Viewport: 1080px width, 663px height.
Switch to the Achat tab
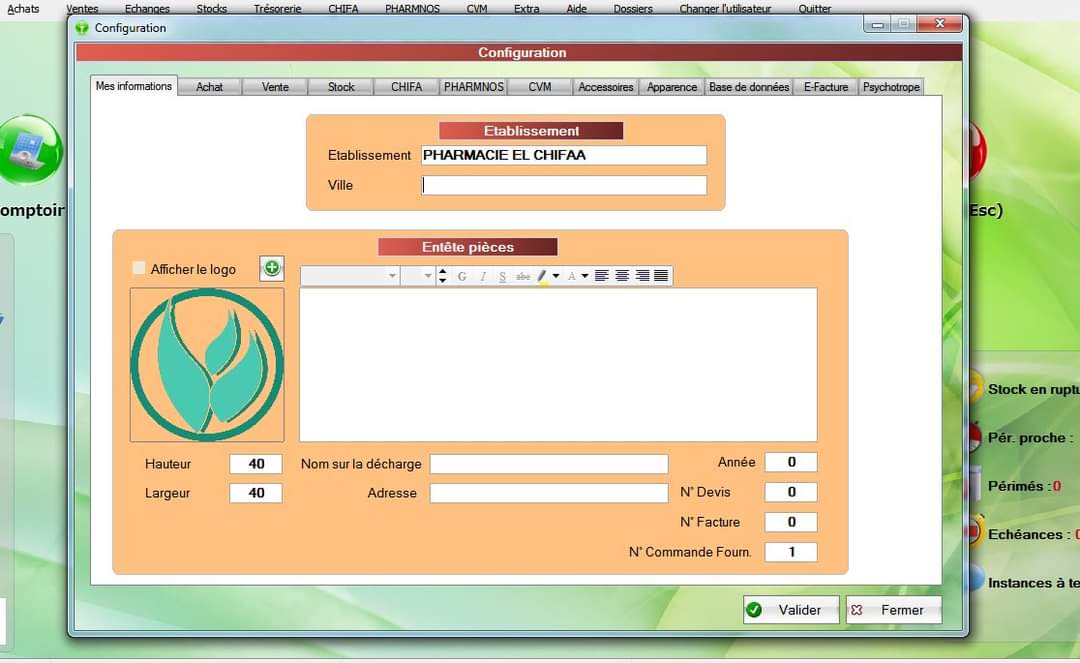[209, 87]
